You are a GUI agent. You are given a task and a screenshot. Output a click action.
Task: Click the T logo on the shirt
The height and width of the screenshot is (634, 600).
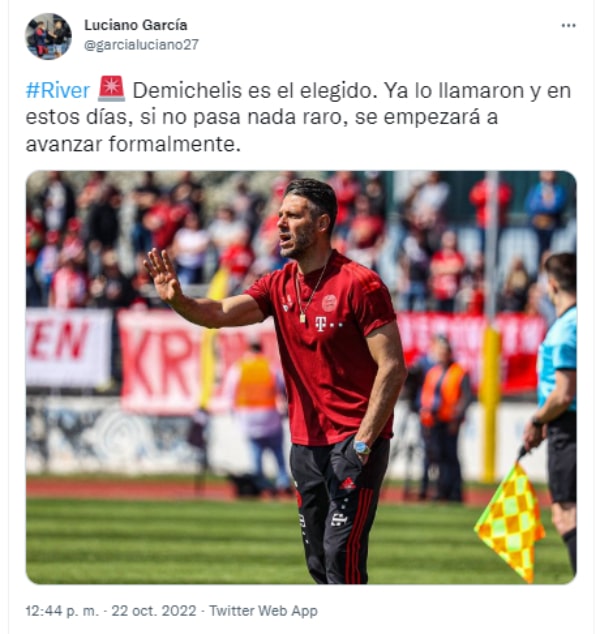321,324
